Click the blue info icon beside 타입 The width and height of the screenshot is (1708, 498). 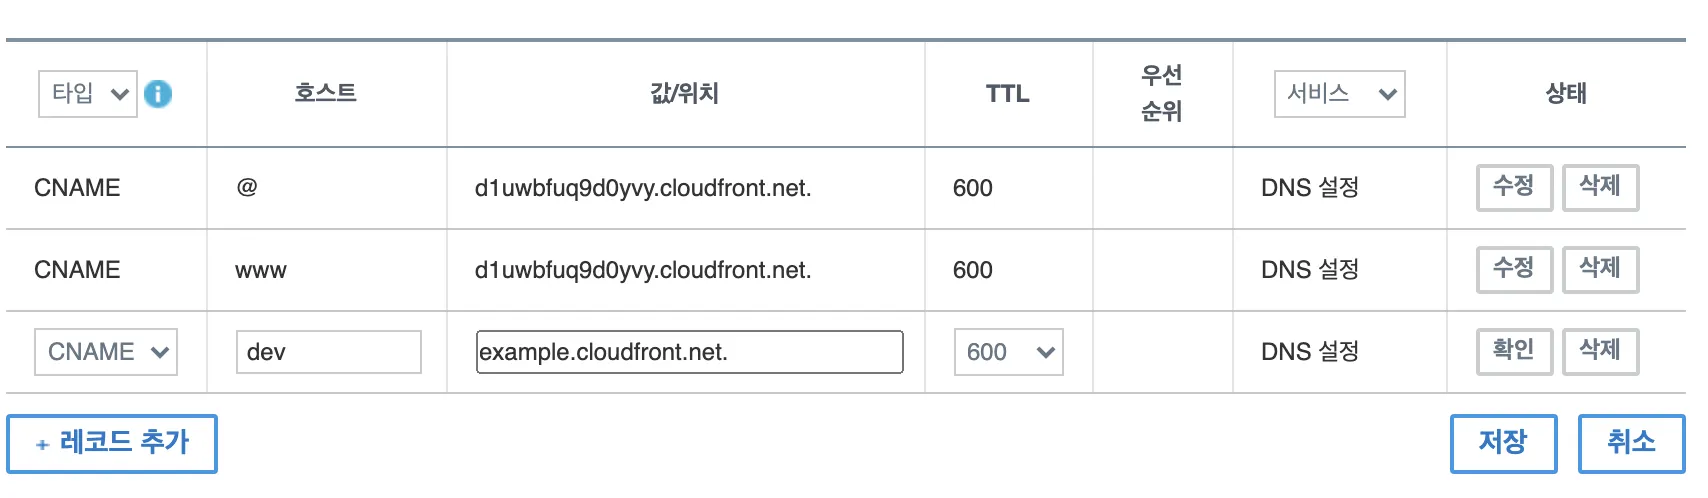[158, 94]
